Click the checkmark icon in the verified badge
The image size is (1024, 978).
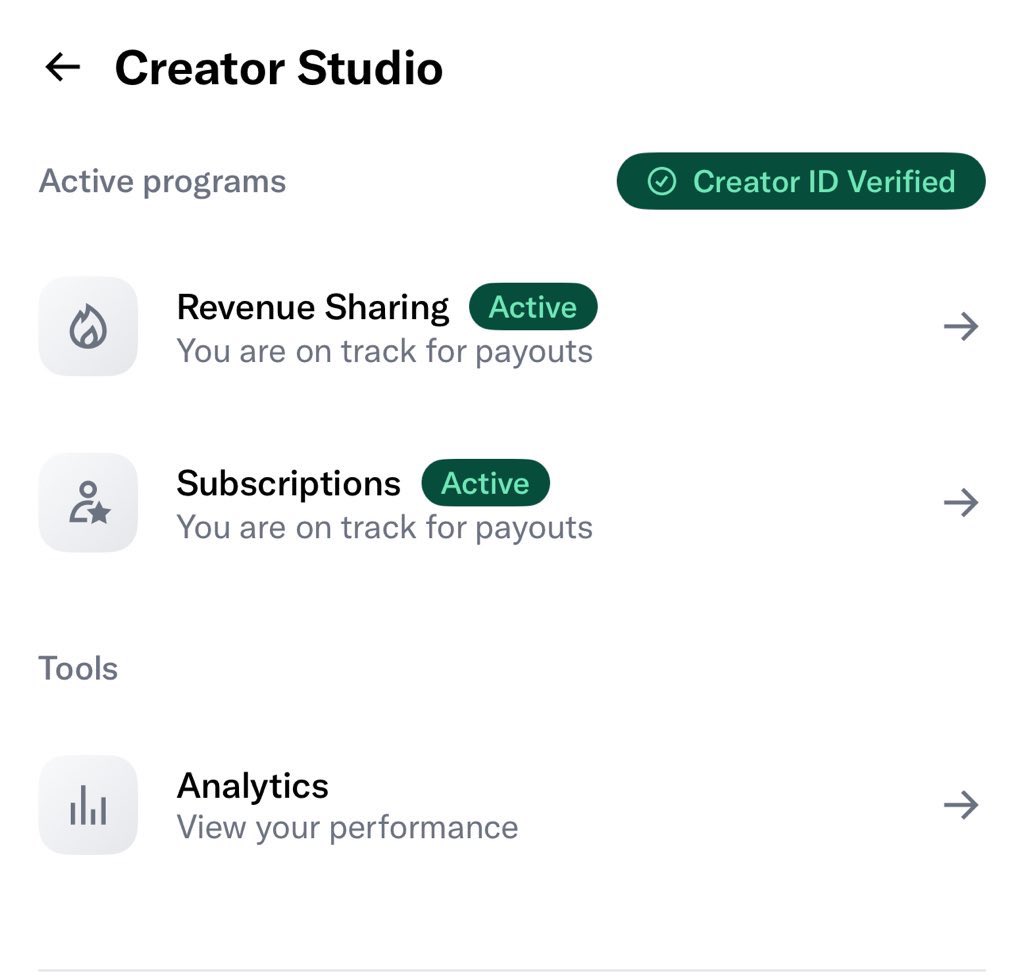[661, 182]
